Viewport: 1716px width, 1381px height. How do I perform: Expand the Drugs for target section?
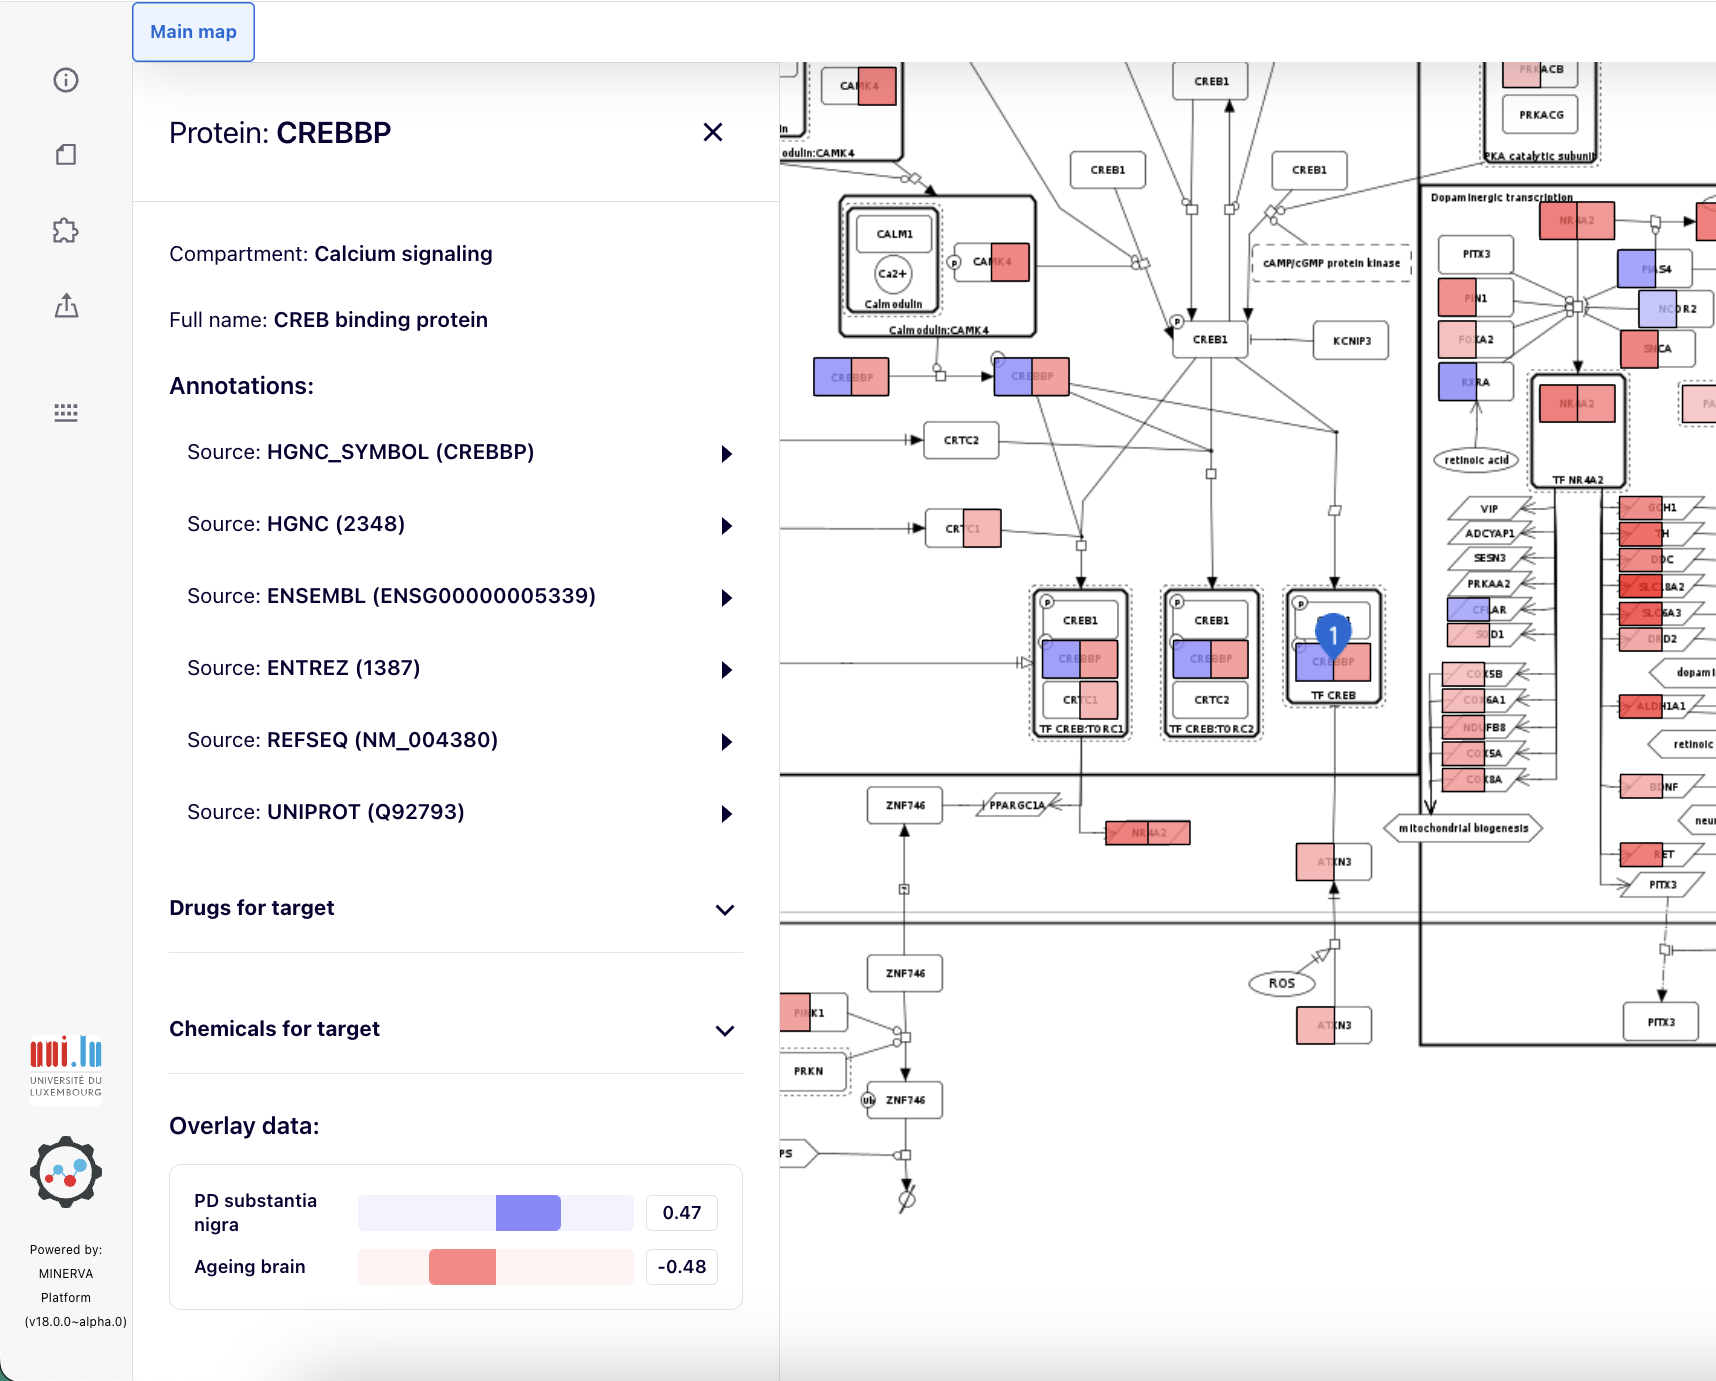725,909
